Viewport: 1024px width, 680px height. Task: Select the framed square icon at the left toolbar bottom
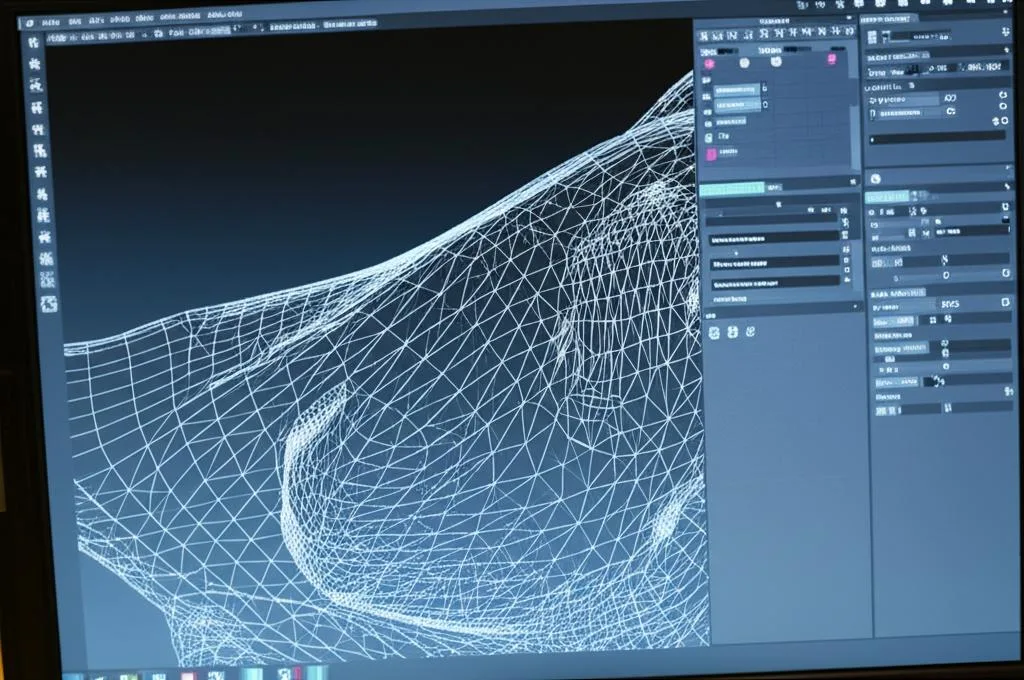tap(49, 304)
